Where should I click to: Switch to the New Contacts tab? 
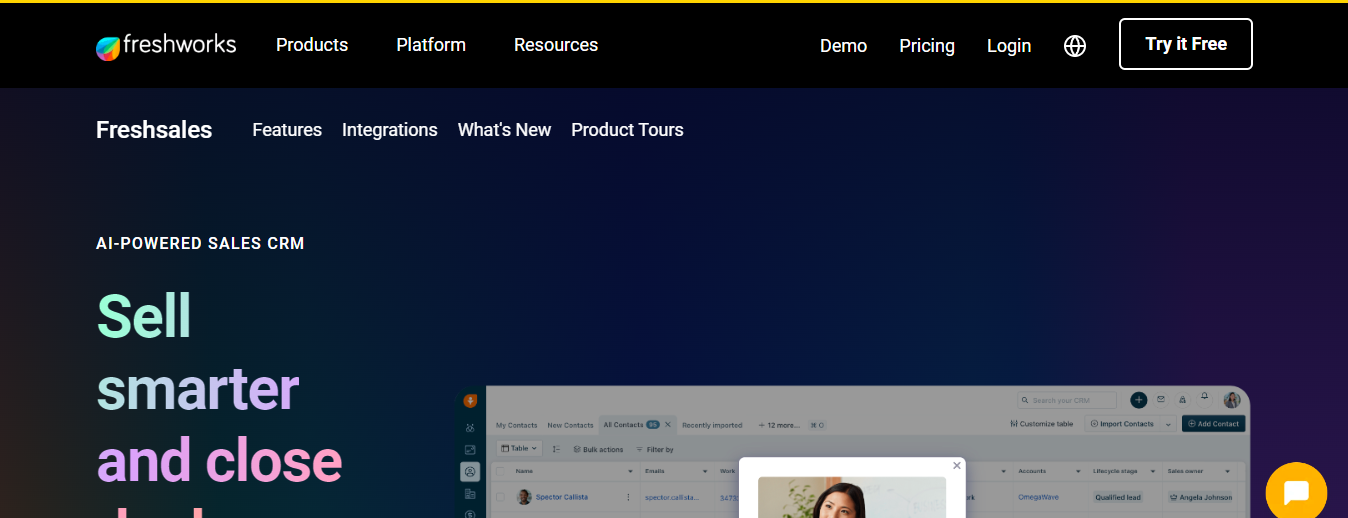570,425
